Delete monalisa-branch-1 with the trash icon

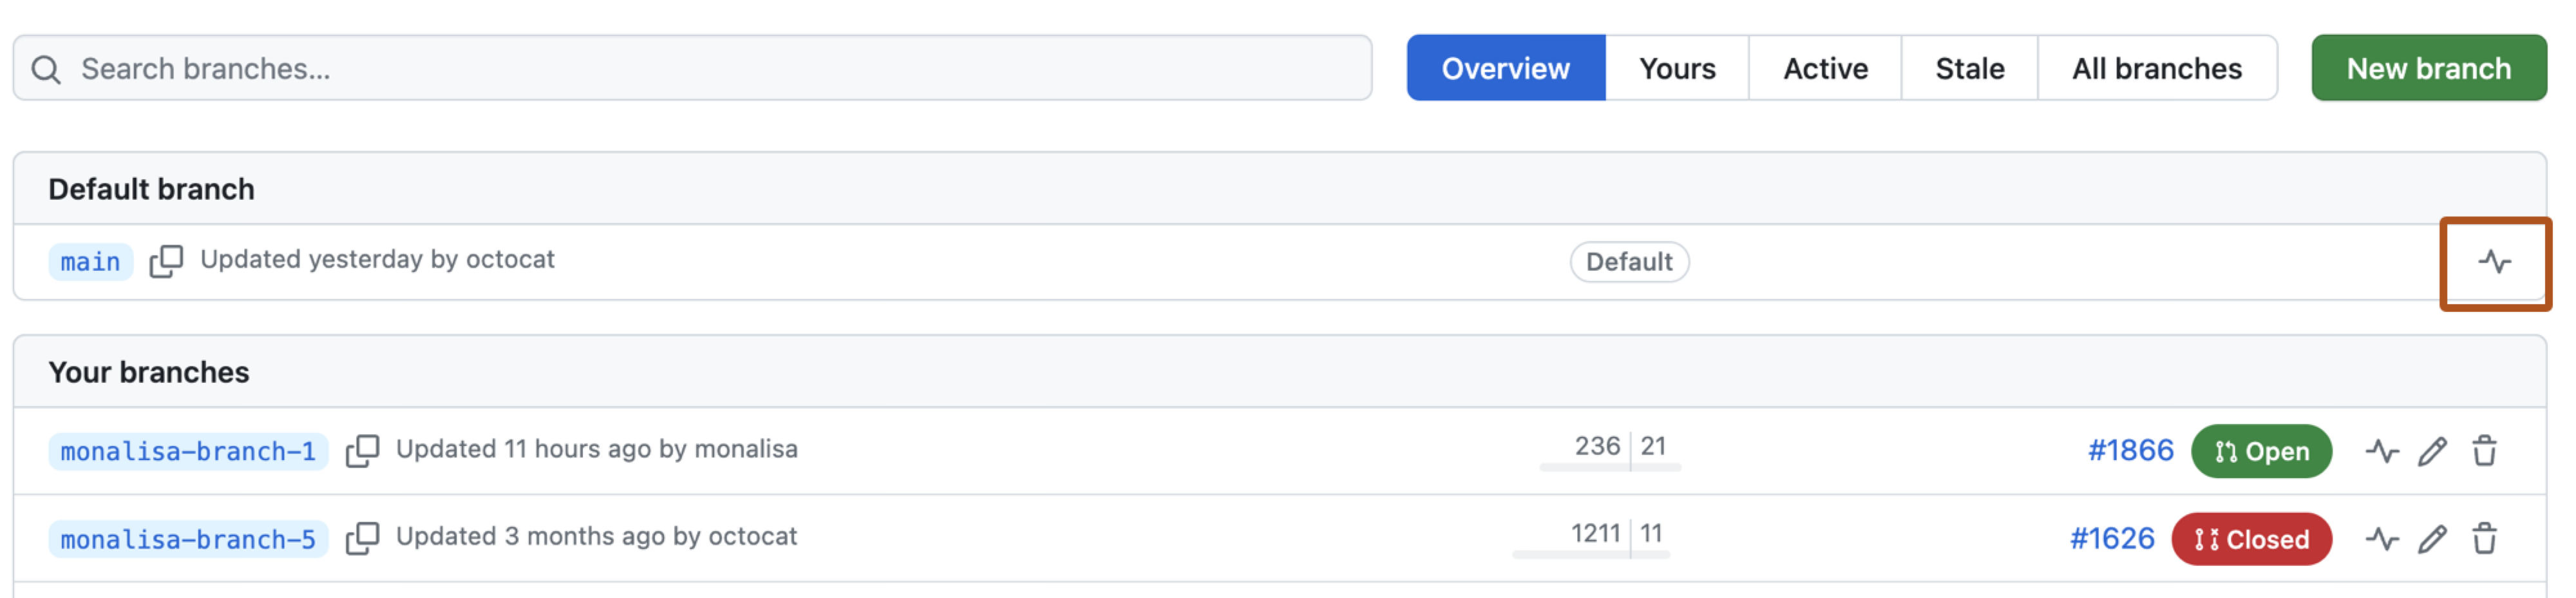click(x=2485, y=451)
